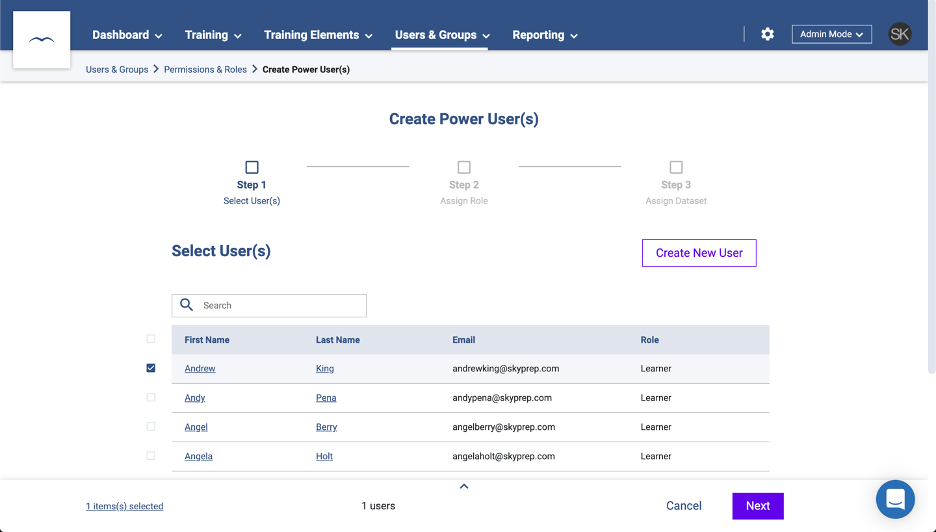The width and height of the screenshot is (936, 532).
Task: Expand the Training Elements menu
Action: point(318,35)
